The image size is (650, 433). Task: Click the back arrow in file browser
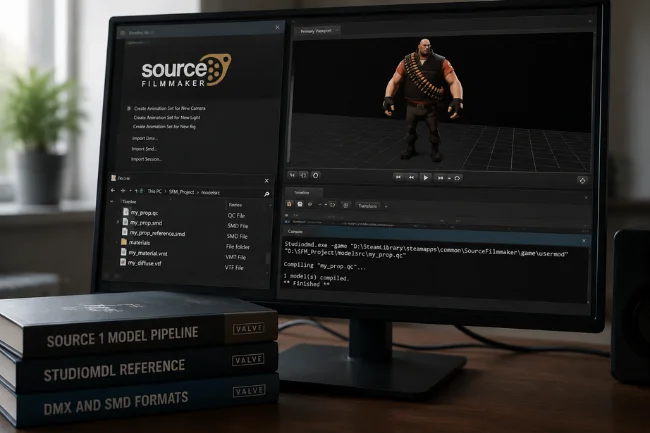113,190
